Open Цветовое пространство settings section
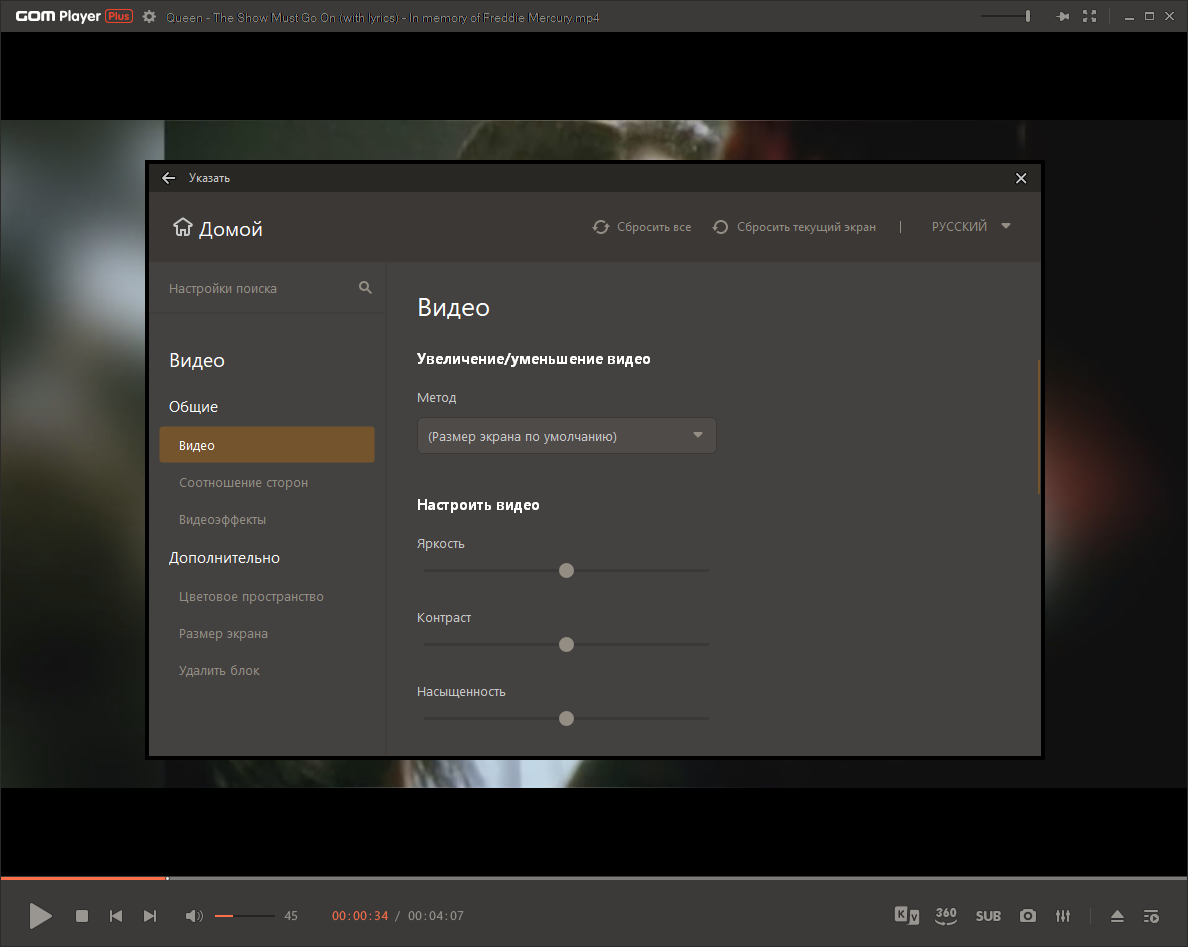Image resolution: width=1188 pixels, height=947 pixels. [x=251, y=596]
